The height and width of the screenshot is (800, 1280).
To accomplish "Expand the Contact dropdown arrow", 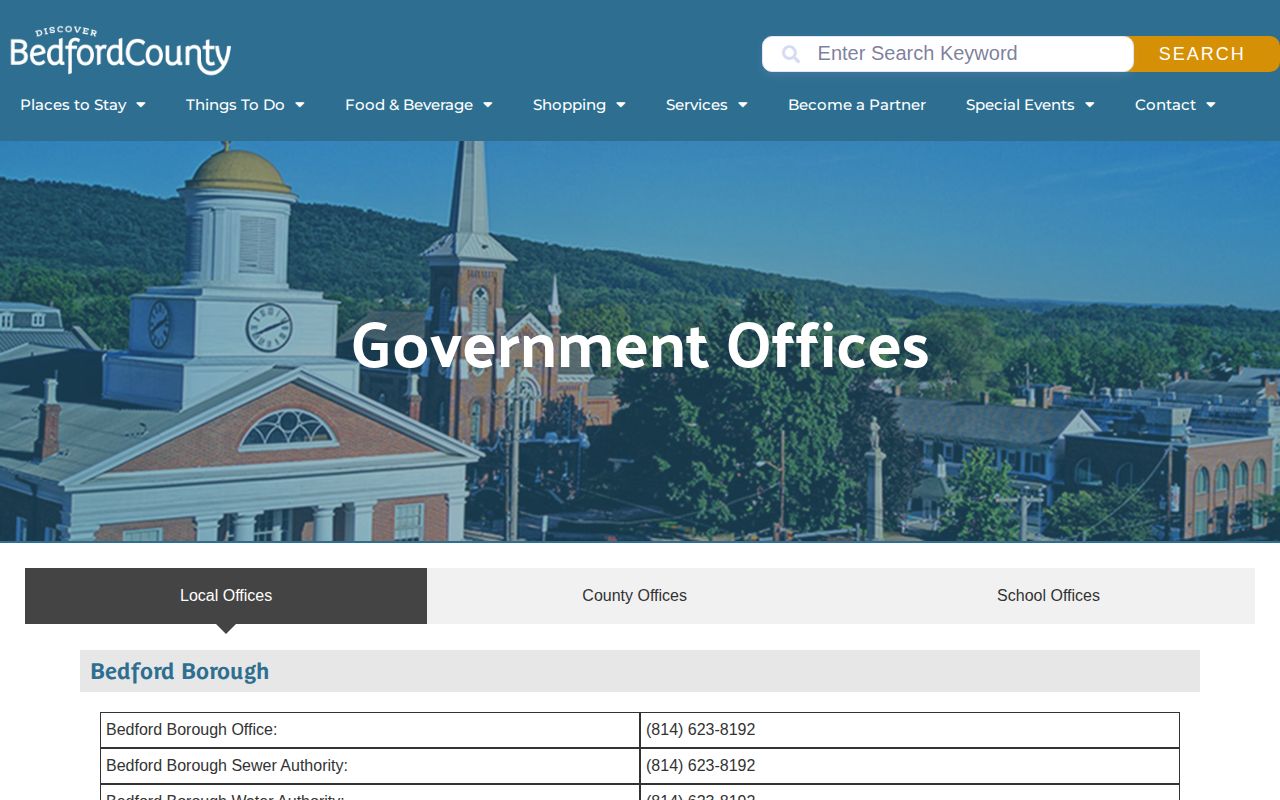I will 1210,105.
